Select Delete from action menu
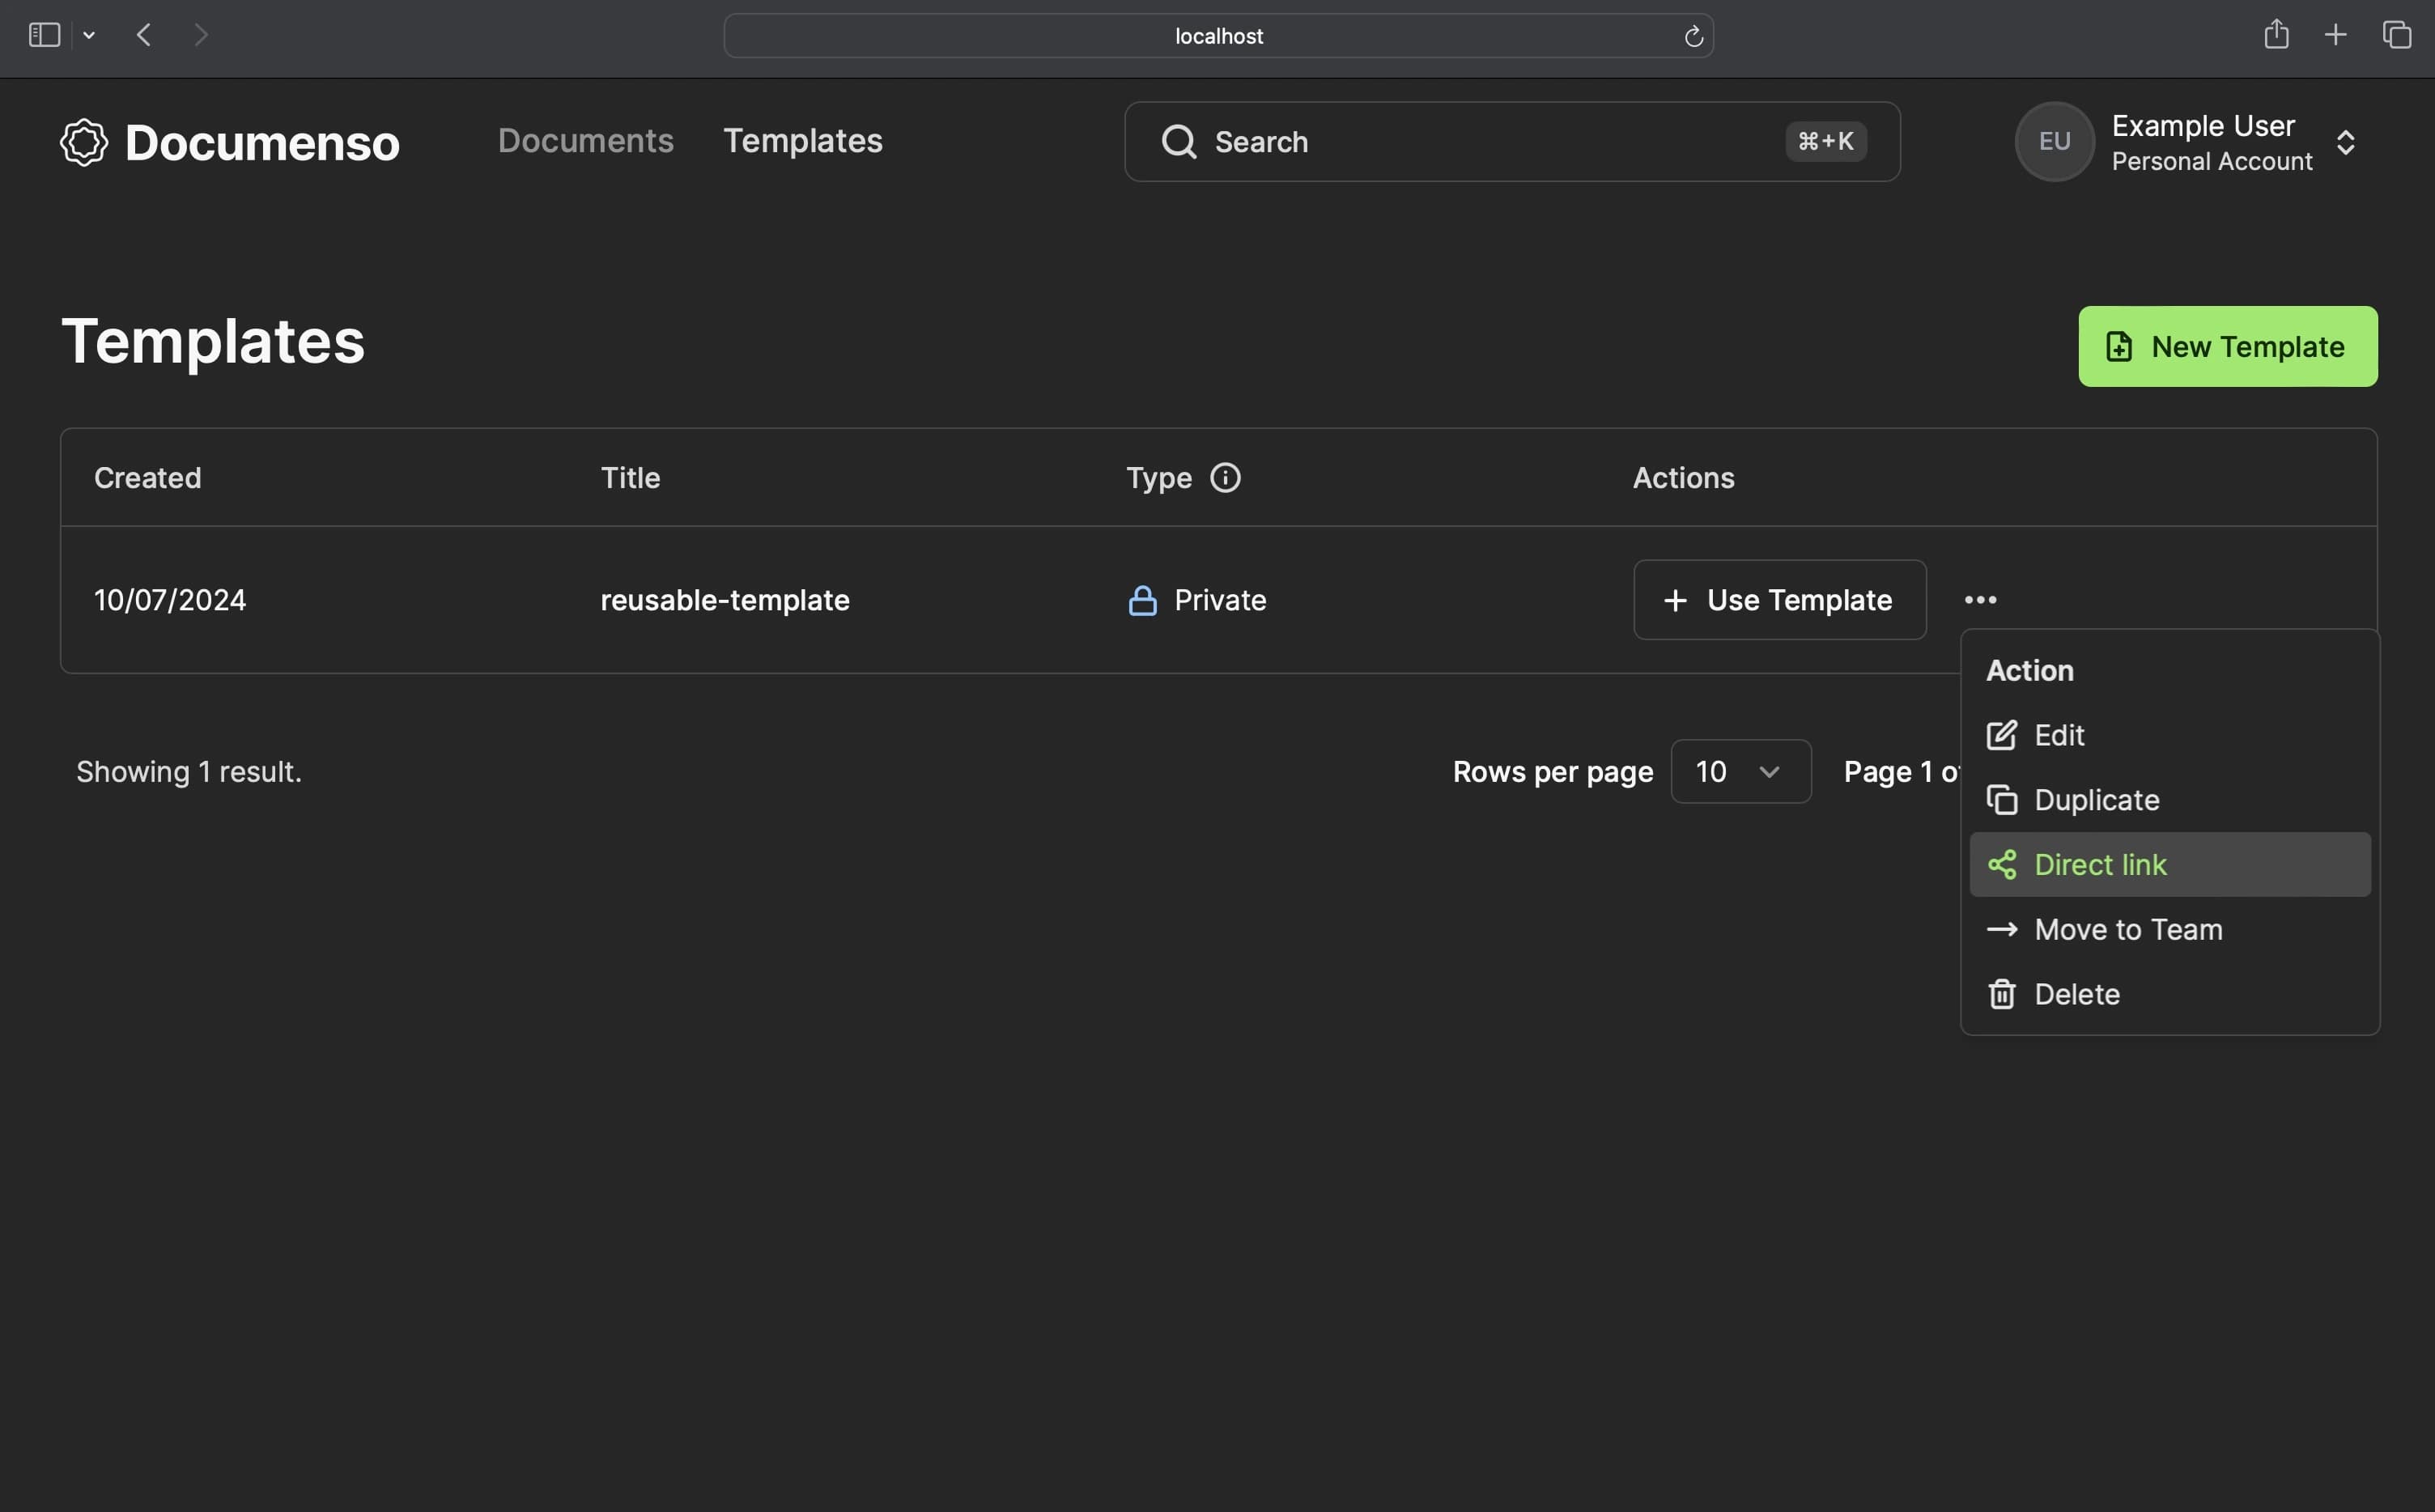 coord(2076,993)
